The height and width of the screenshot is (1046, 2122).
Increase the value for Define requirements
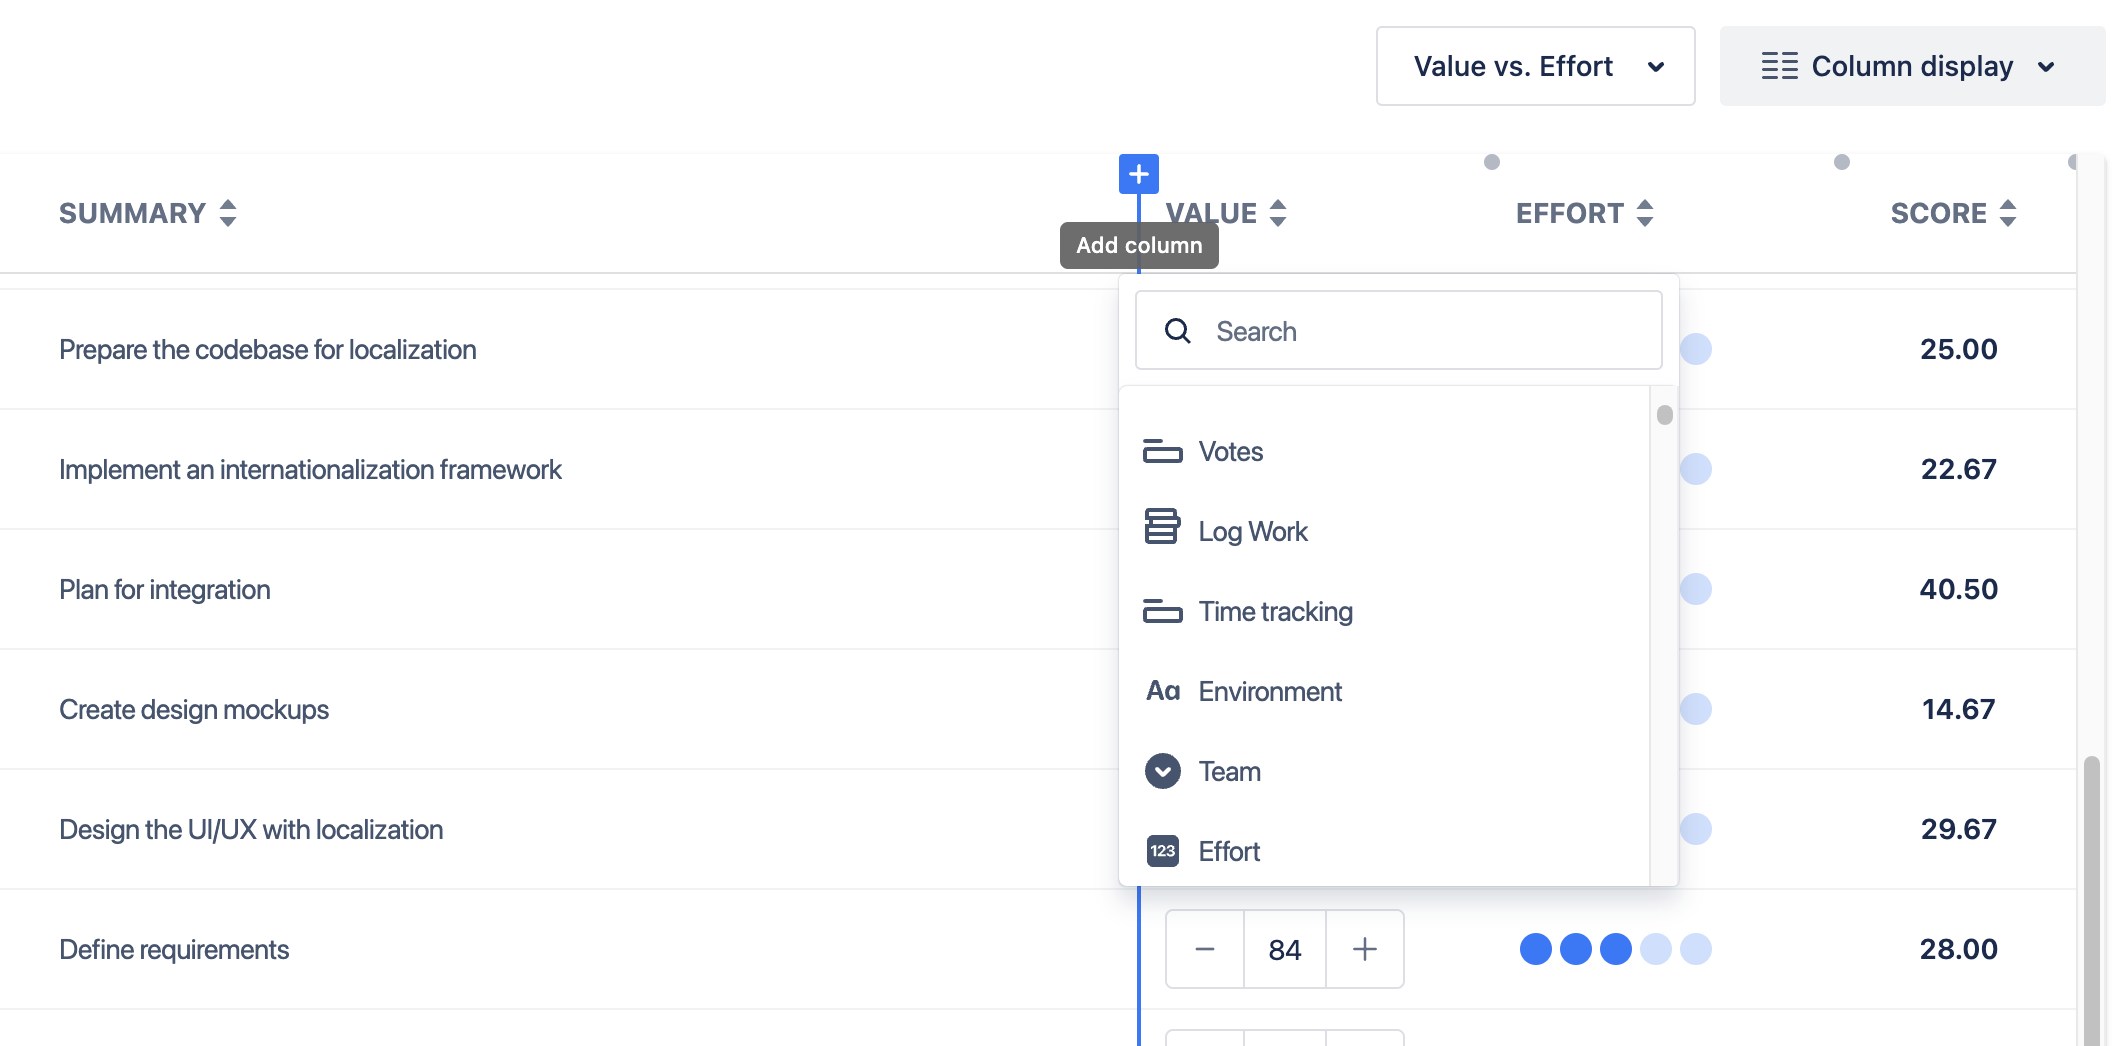click(x=1364, y=949)
